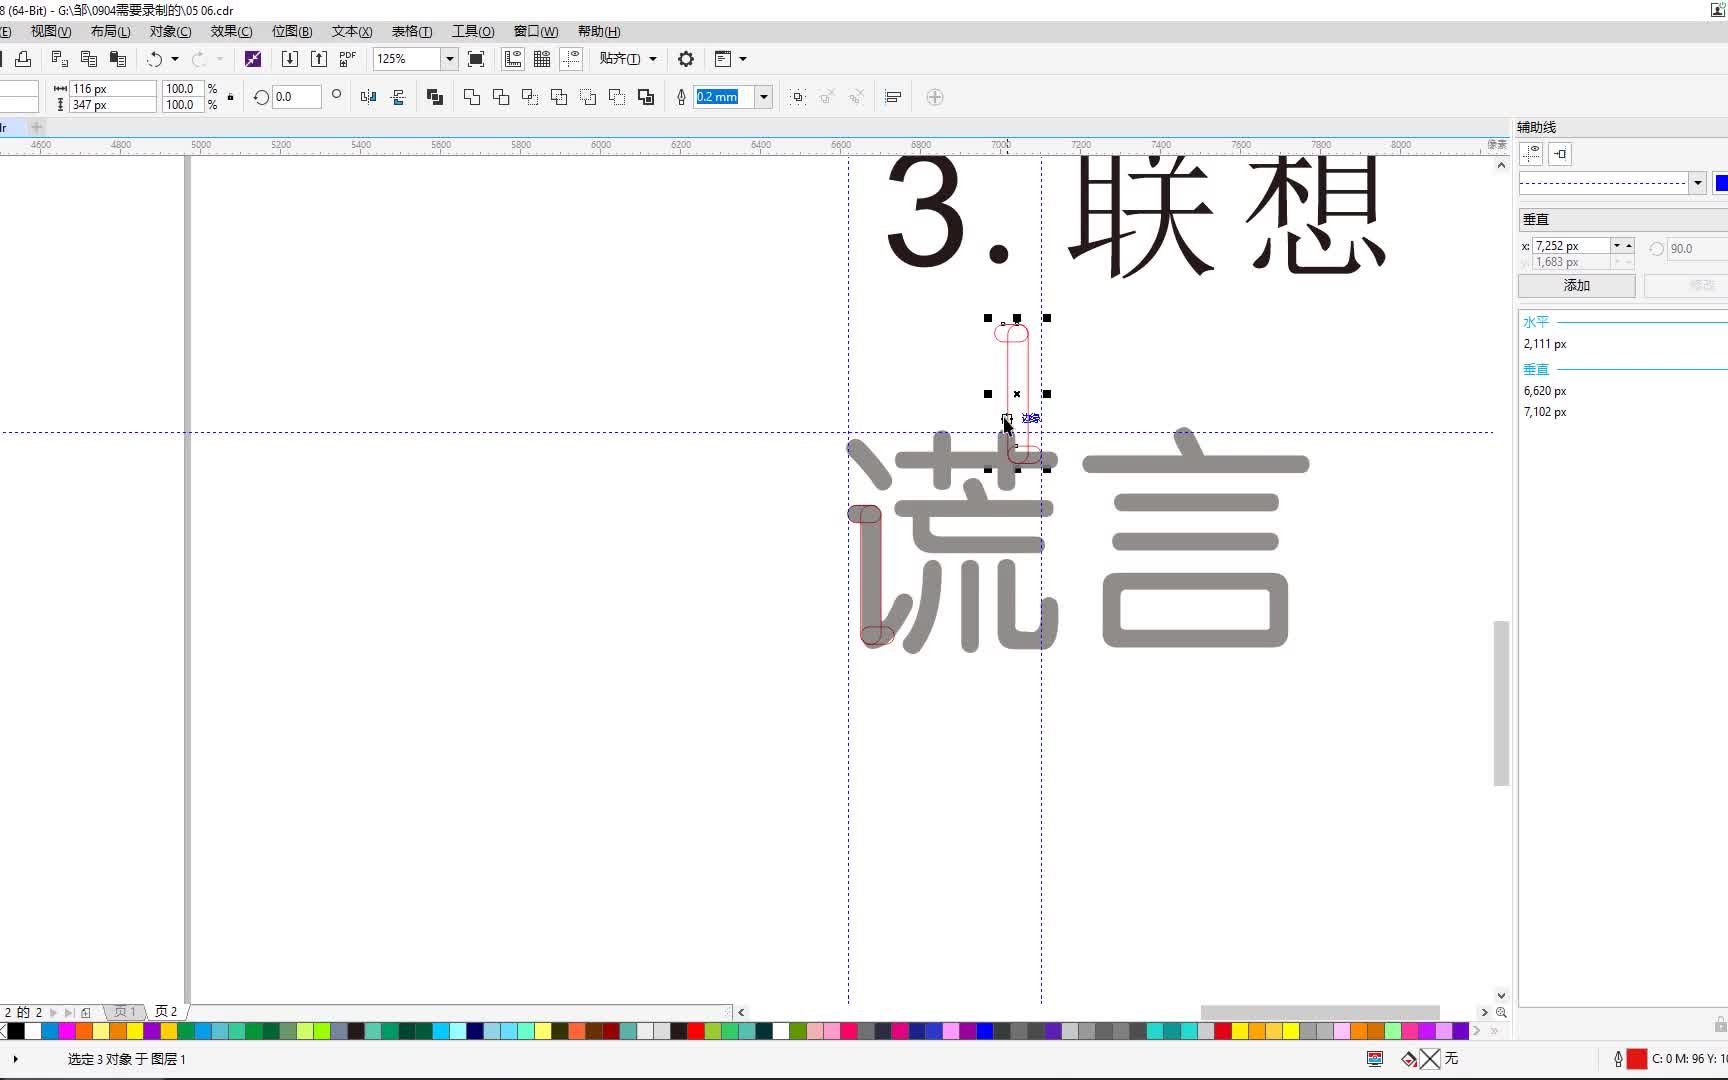Click the application launcher window icon
This screenshot has height=1080, width=1728.
(x=723, y=59)
